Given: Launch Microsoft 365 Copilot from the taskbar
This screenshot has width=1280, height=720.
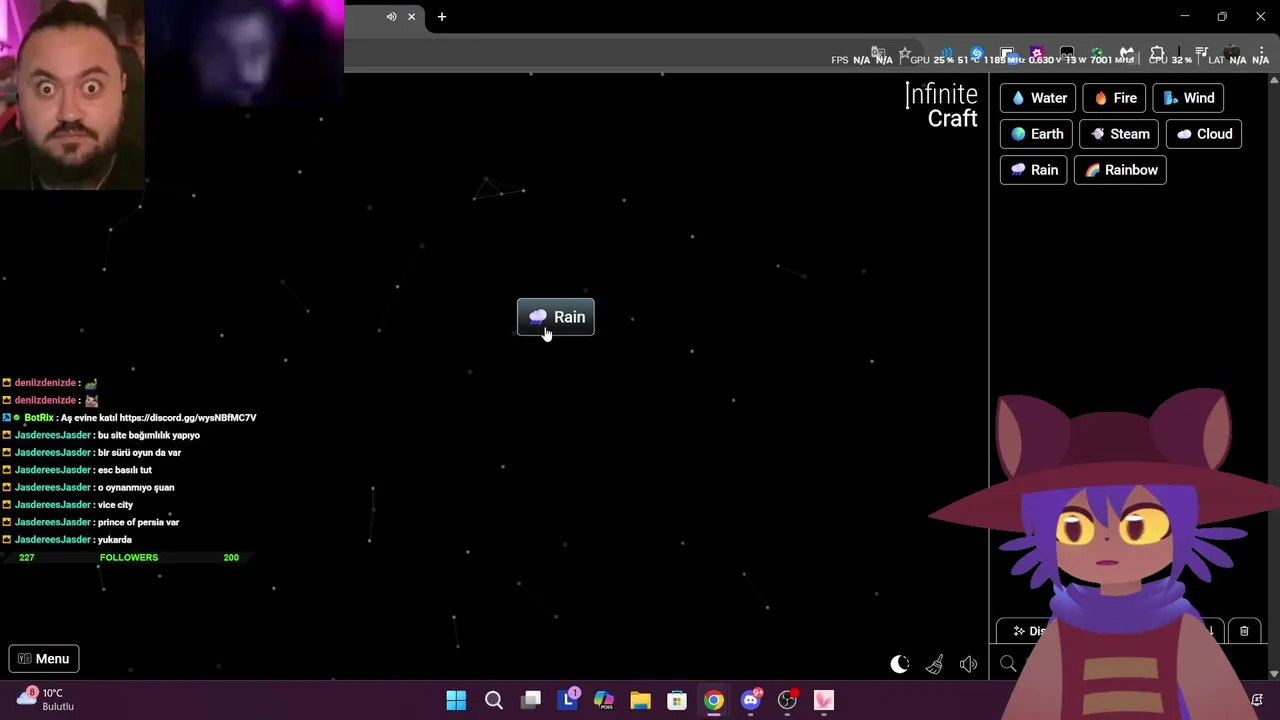Looking at the screenshot, I should [x=604, y=700].
